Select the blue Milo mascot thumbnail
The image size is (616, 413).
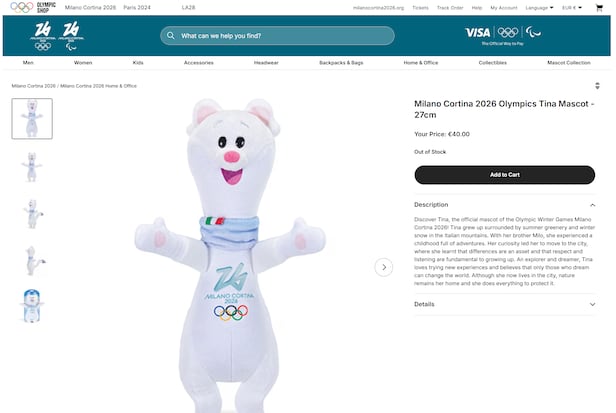point(32,306)
